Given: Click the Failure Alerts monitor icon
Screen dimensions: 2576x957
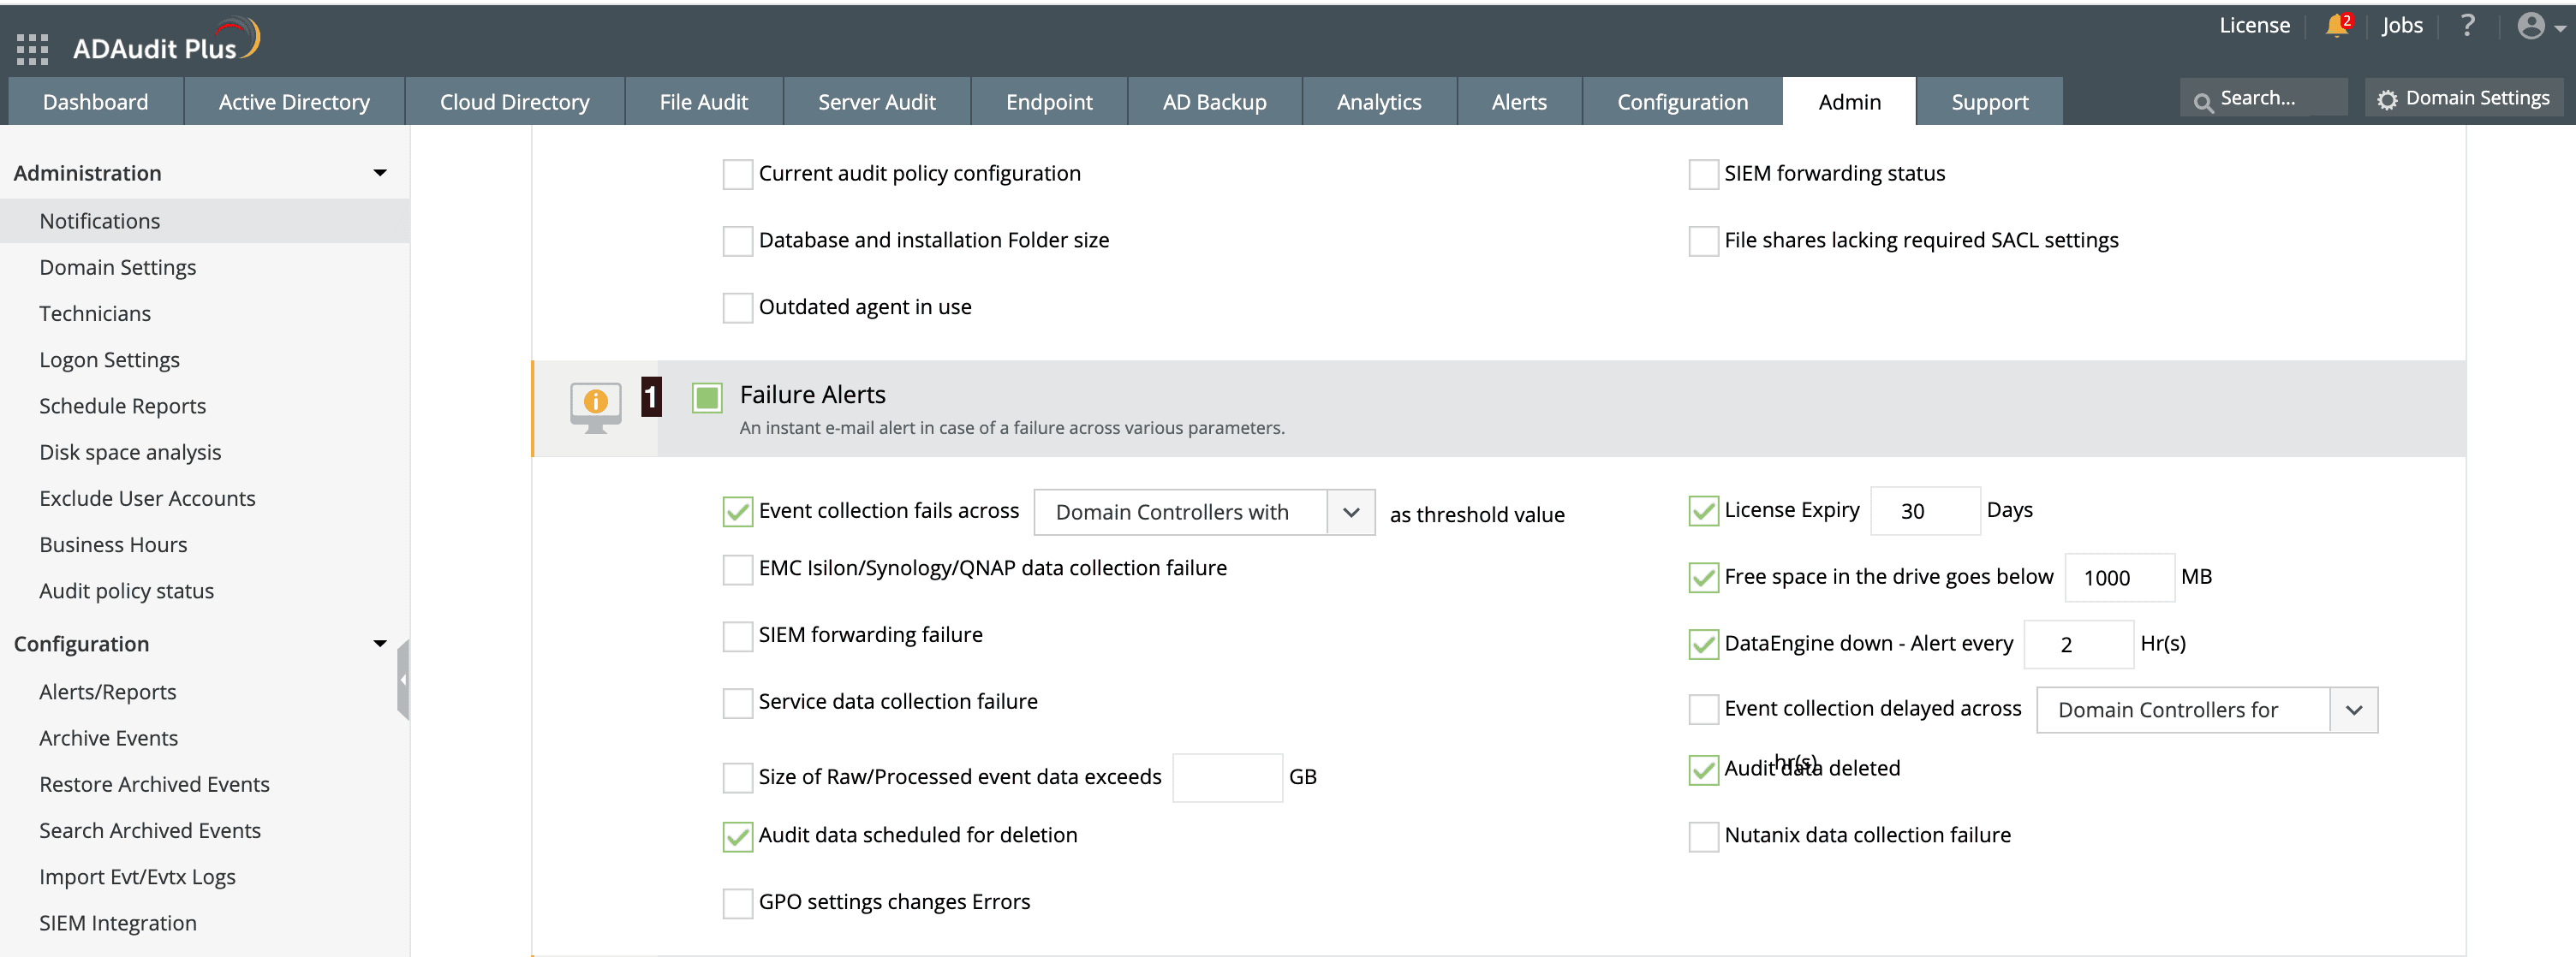Looking at the screenshot, I should (x=595, y=407).
